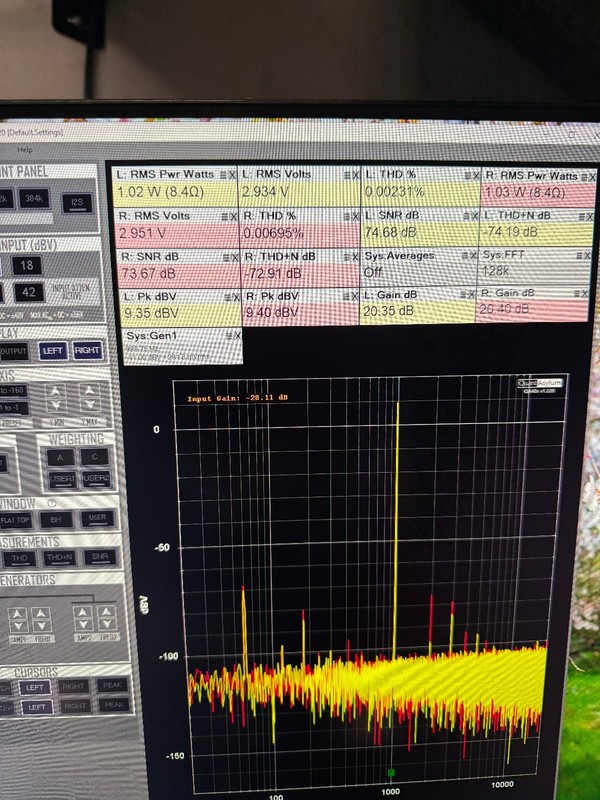Viewport: 600px width, 800px height.
Task: Click the WINDOW section help question-mark icon
Action: (52, 503)
